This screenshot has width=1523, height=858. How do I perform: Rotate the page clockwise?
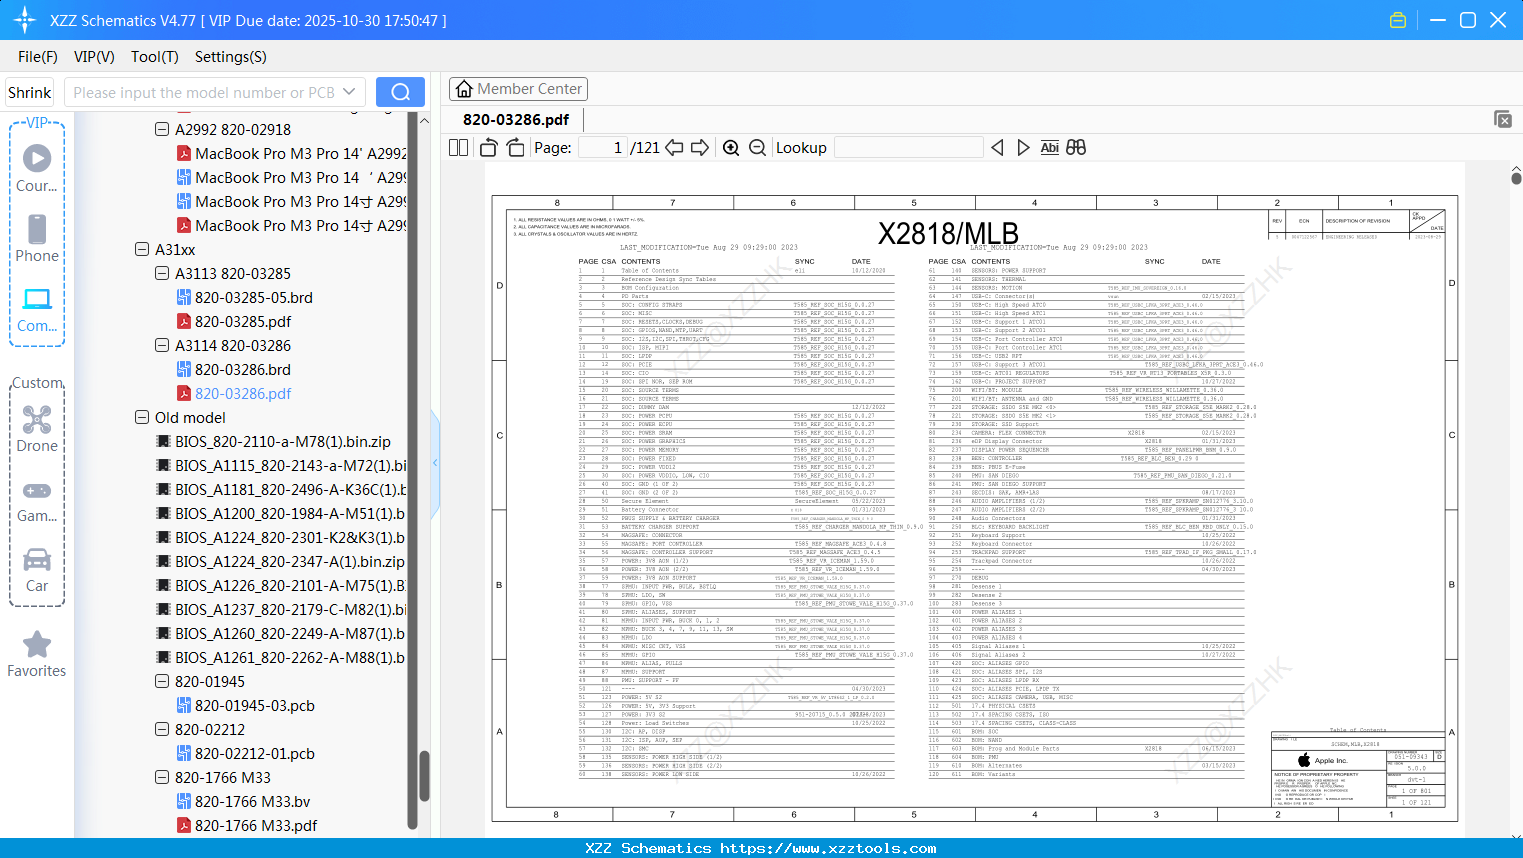515,148
